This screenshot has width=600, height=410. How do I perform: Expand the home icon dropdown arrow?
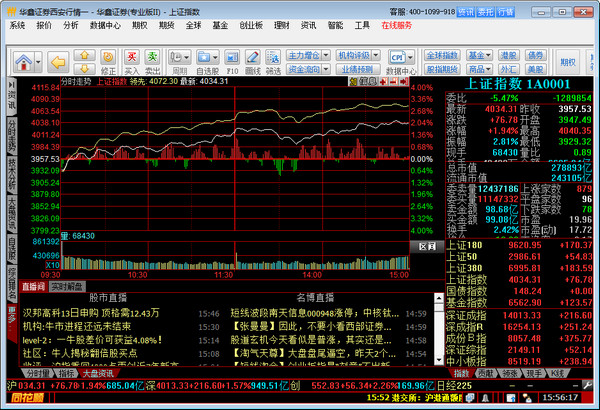point(38,62)
